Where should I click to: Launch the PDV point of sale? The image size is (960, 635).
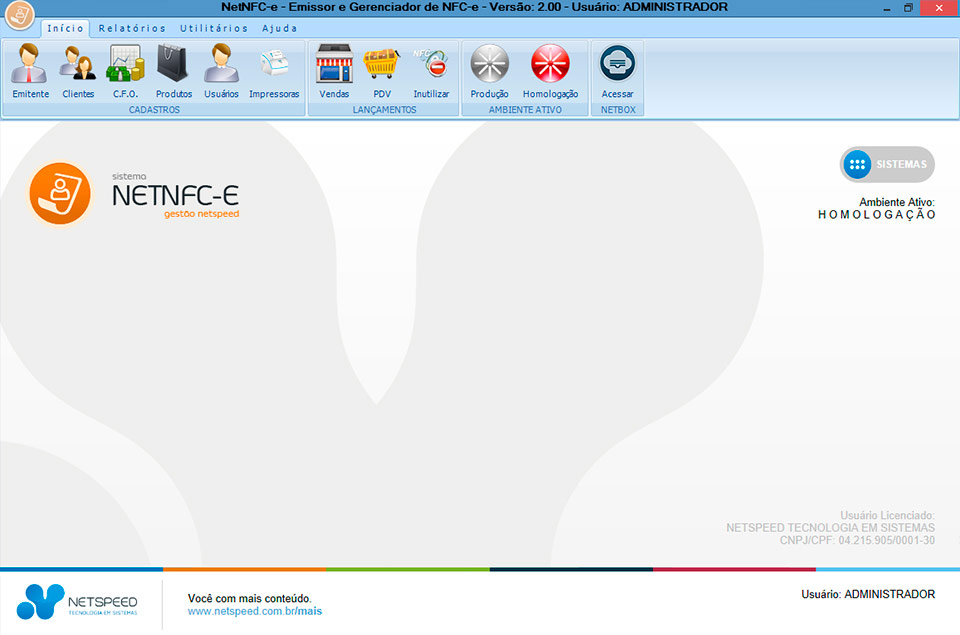[381, 71]
